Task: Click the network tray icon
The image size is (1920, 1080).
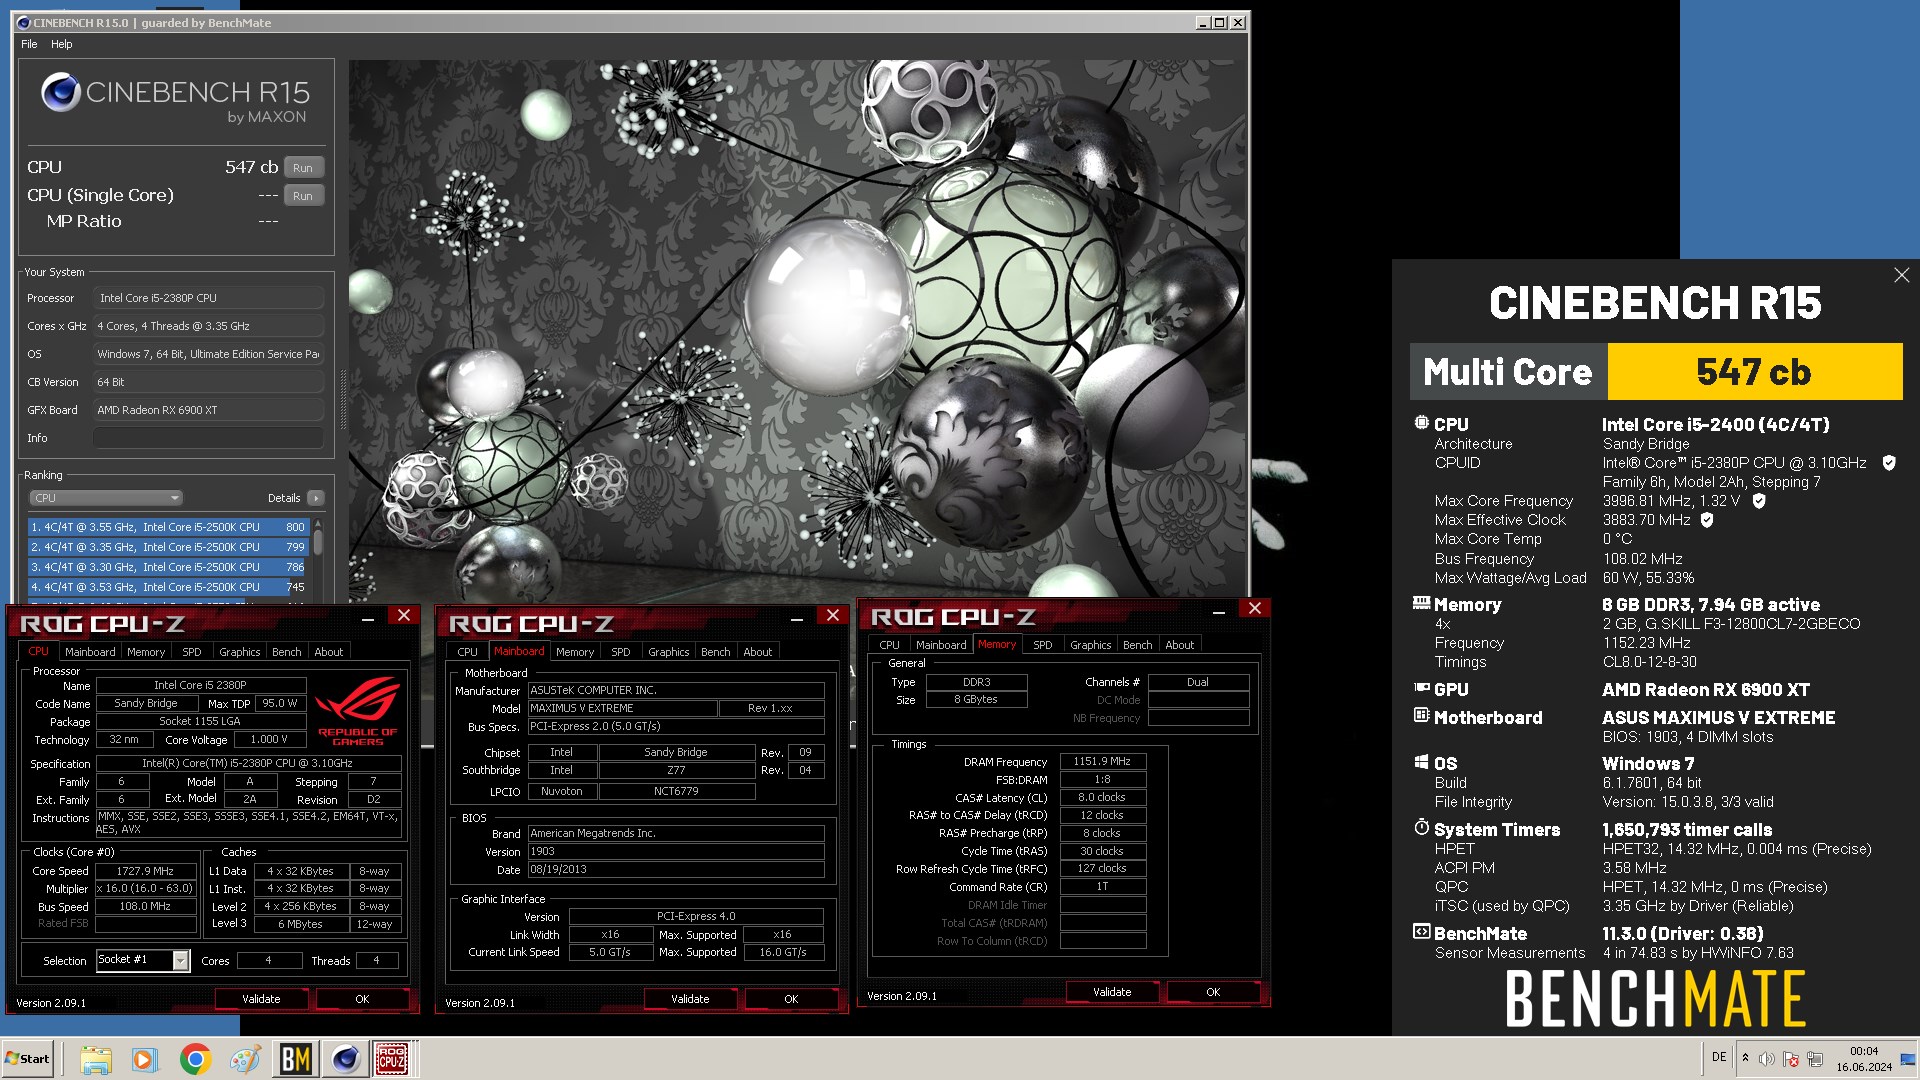Action: pos(1815,1059)
